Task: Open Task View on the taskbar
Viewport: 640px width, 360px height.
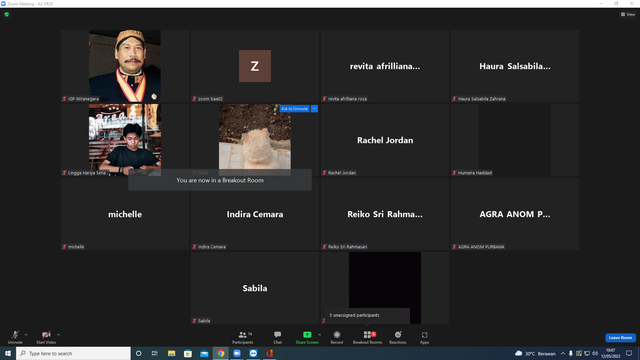Action: (x=155, y=353)
